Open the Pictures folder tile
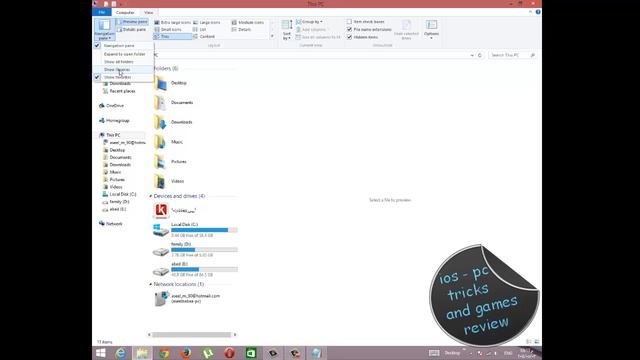Image resolution: width=640 pixels, height=360 pixels. pos(171,162)
